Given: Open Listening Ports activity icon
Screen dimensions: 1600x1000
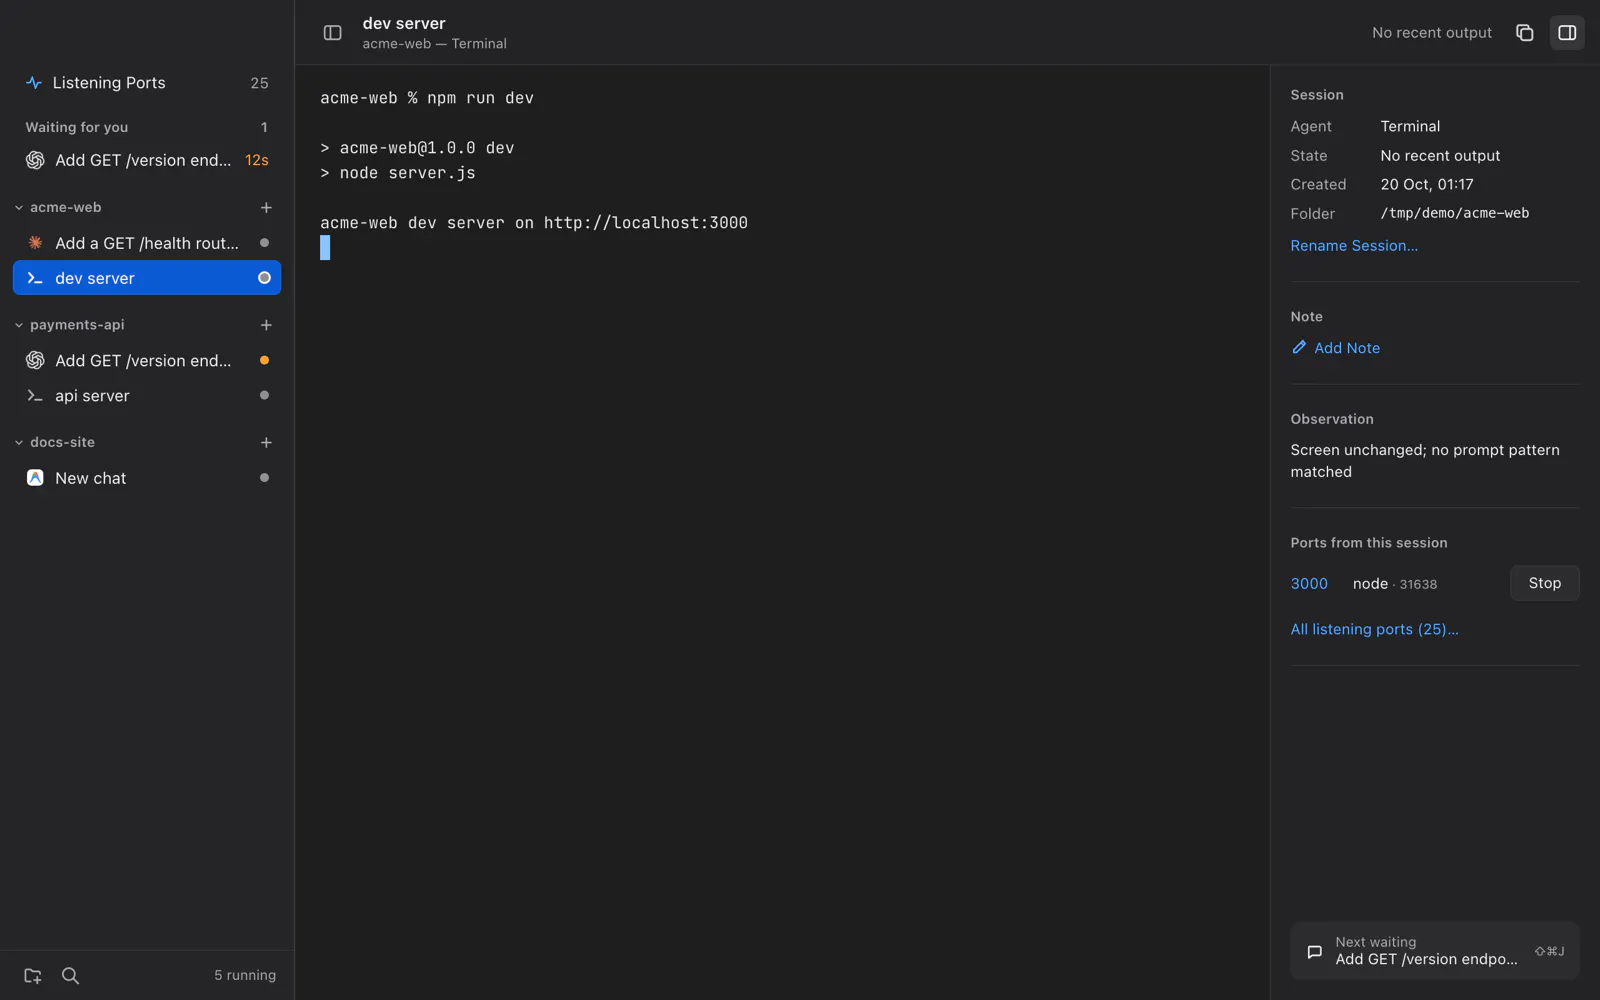Looking at the screenshot, I should coord(34,83).
